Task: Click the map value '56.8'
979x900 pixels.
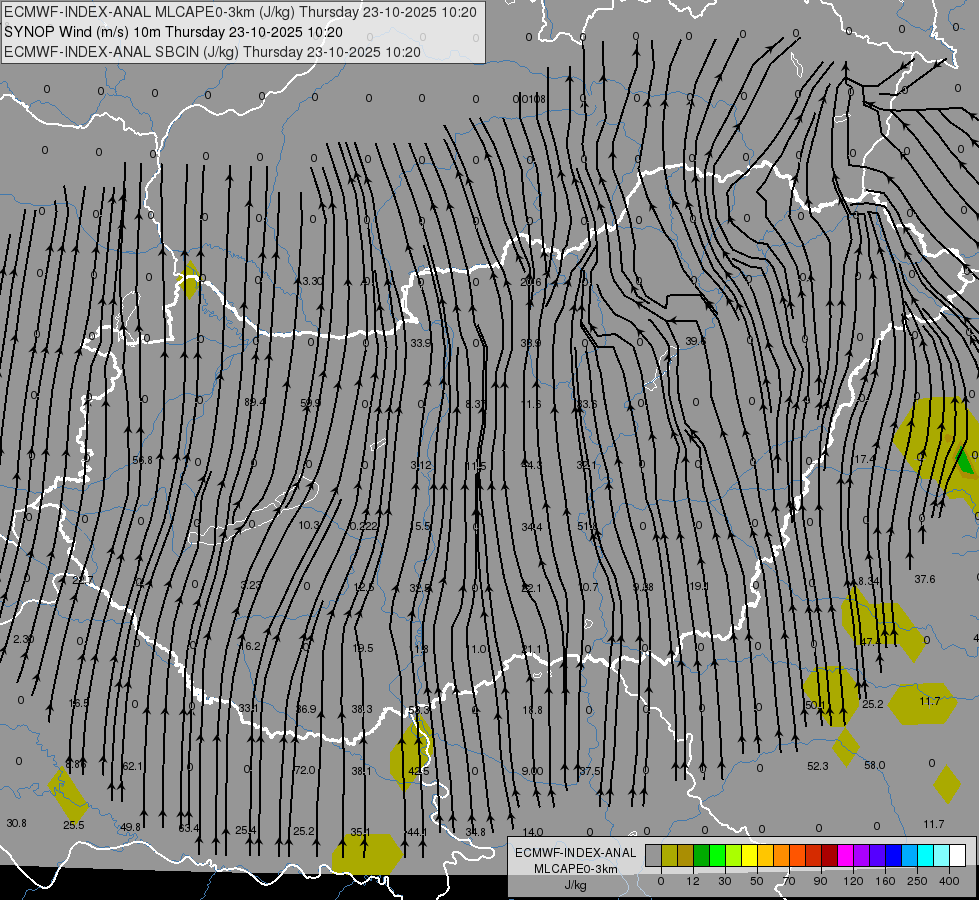Action: (x=142, y=460)
